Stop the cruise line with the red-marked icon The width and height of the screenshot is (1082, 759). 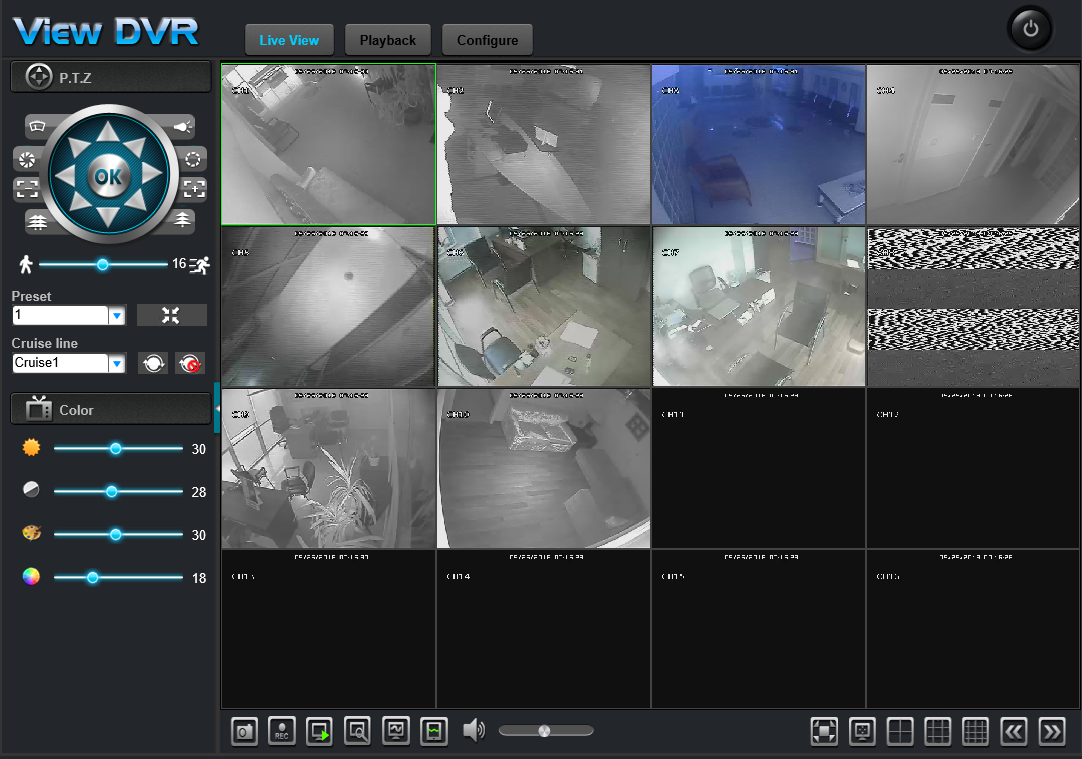190,363
